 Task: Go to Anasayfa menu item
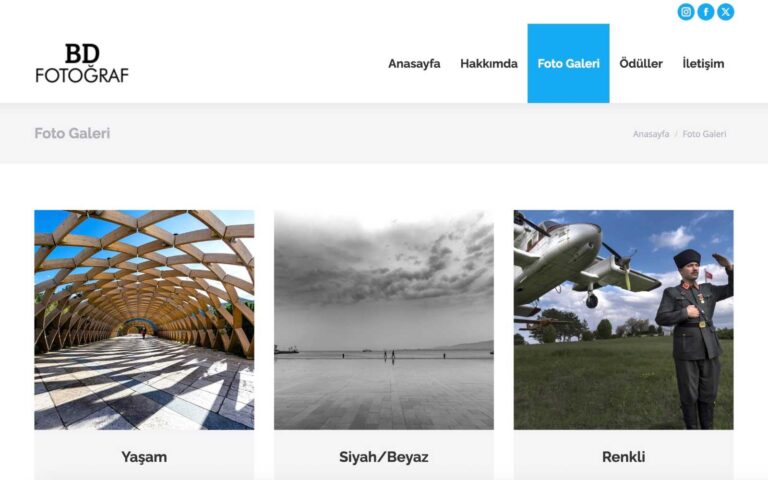pos(414,64)
